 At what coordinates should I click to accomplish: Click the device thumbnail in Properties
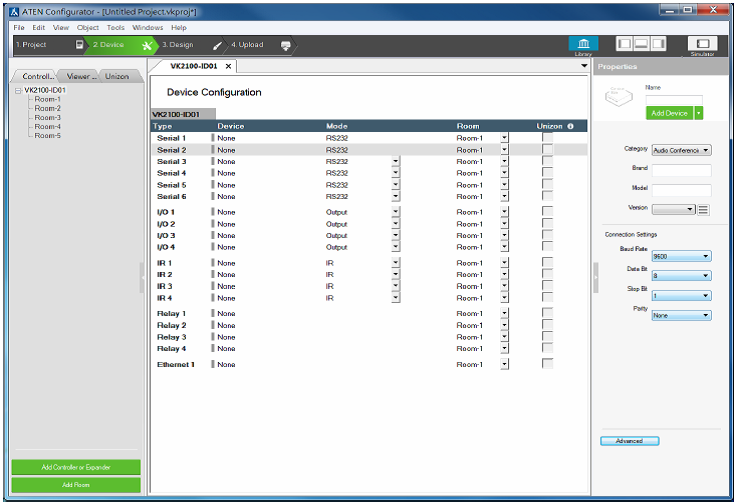pos(619,96)
